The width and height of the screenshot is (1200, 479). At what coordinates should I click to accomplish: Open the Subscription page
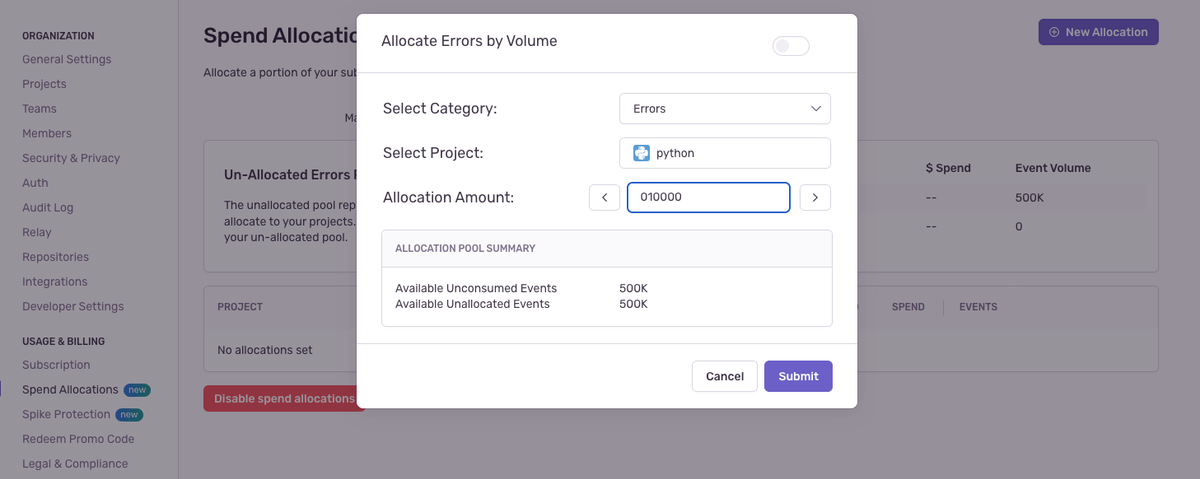pyautogui.click(x=56, y=365)
